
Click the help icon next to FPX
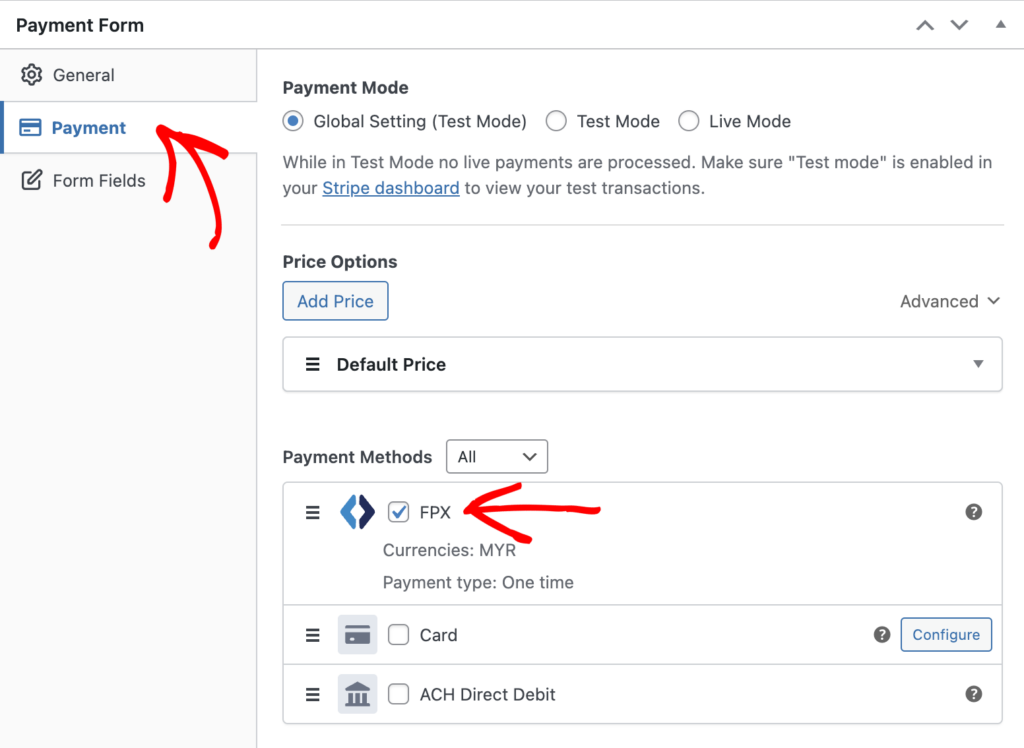(x=973, y=511)
